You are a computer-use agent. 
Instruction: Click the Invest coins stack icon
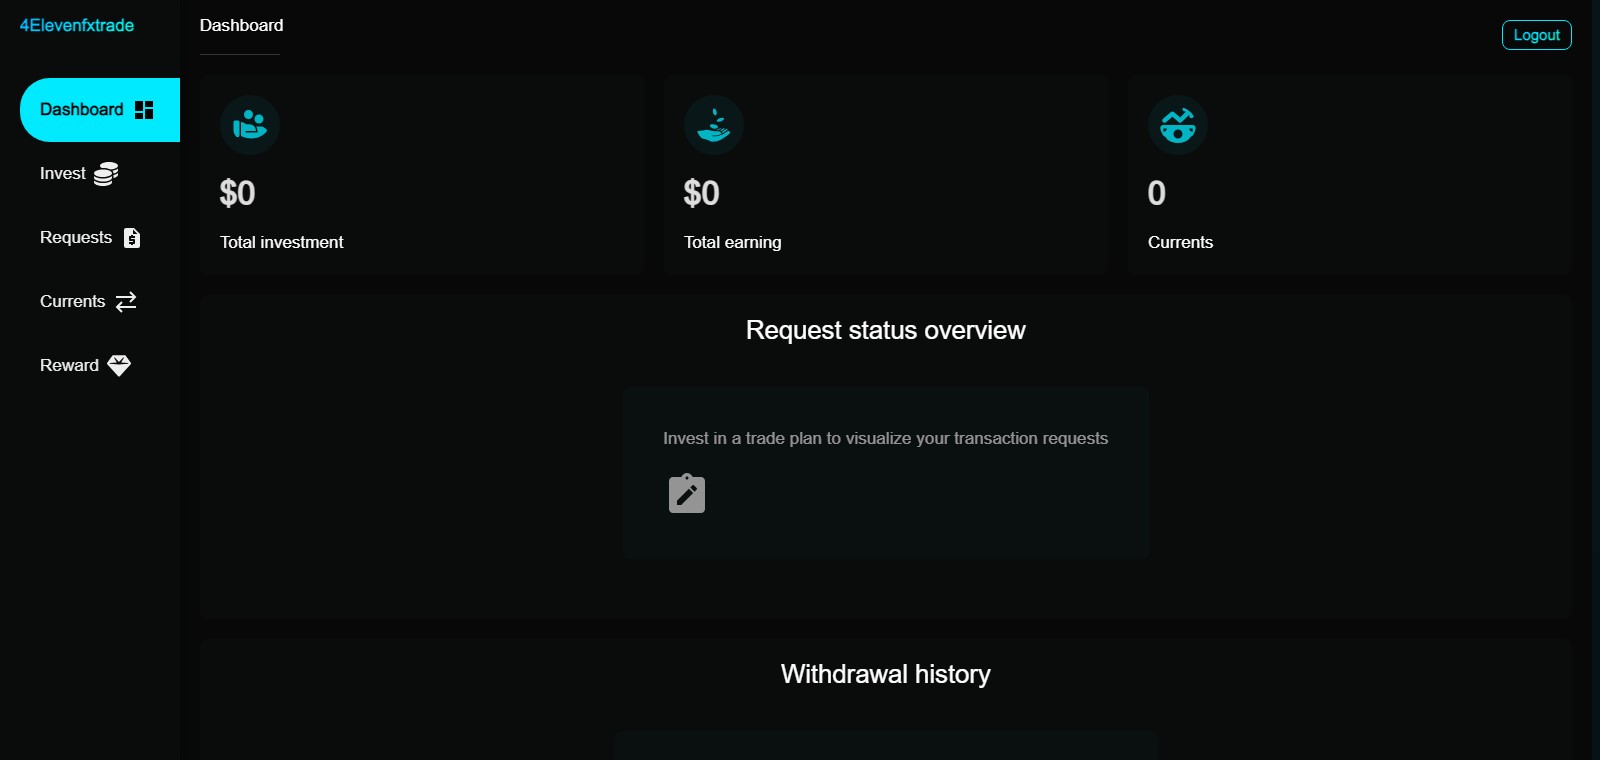pyautogui.click(x=106, y=174)
